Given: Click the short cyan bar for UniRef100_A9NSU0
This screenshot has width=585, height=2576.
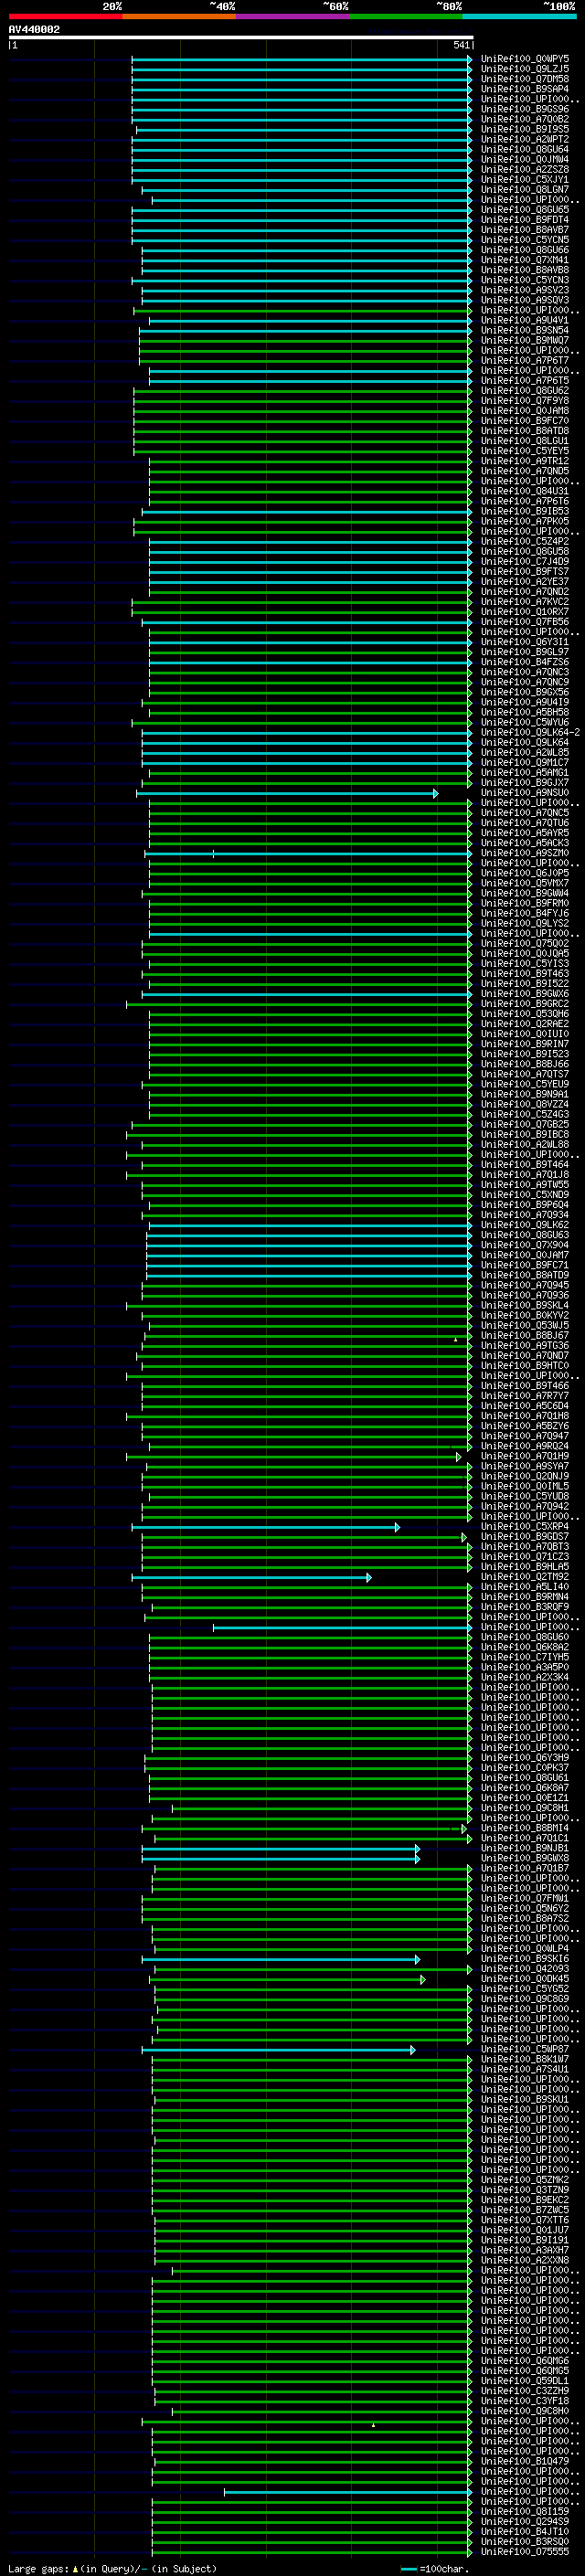Looking at the screenshot, I should (287, 794).
